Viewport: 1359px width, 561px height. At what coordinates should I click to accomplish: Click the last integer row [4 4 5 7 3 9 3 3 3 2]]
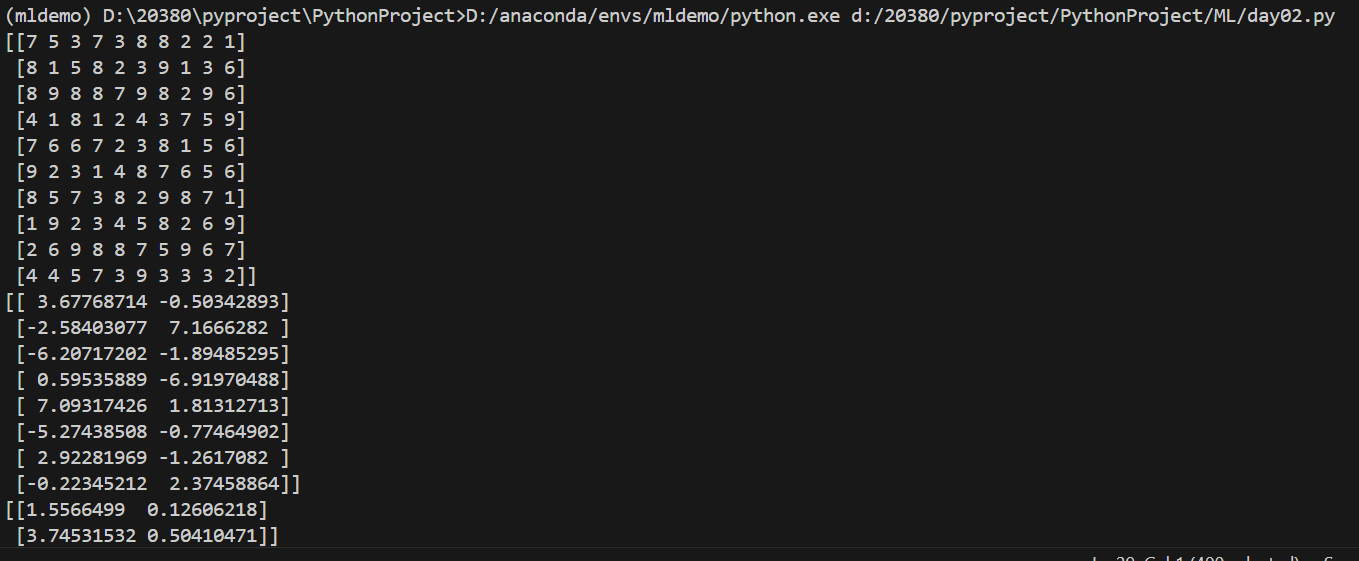pyautogui.click(x=136, y=276)
